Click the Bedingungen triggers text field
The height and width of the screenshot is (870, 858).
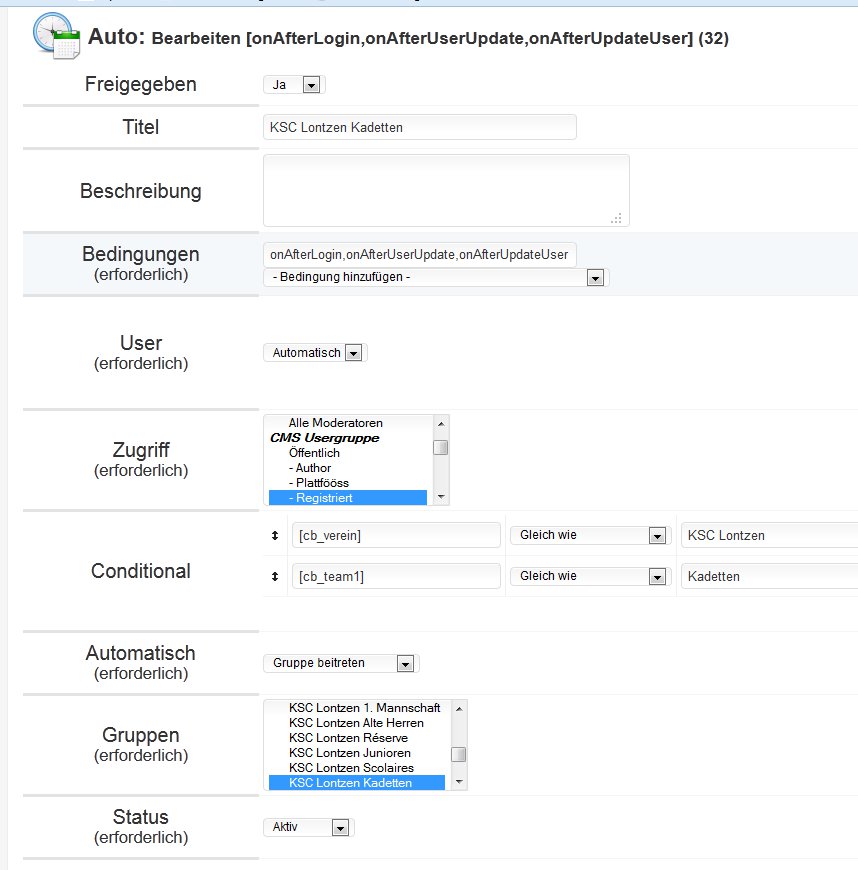point(420,255)
